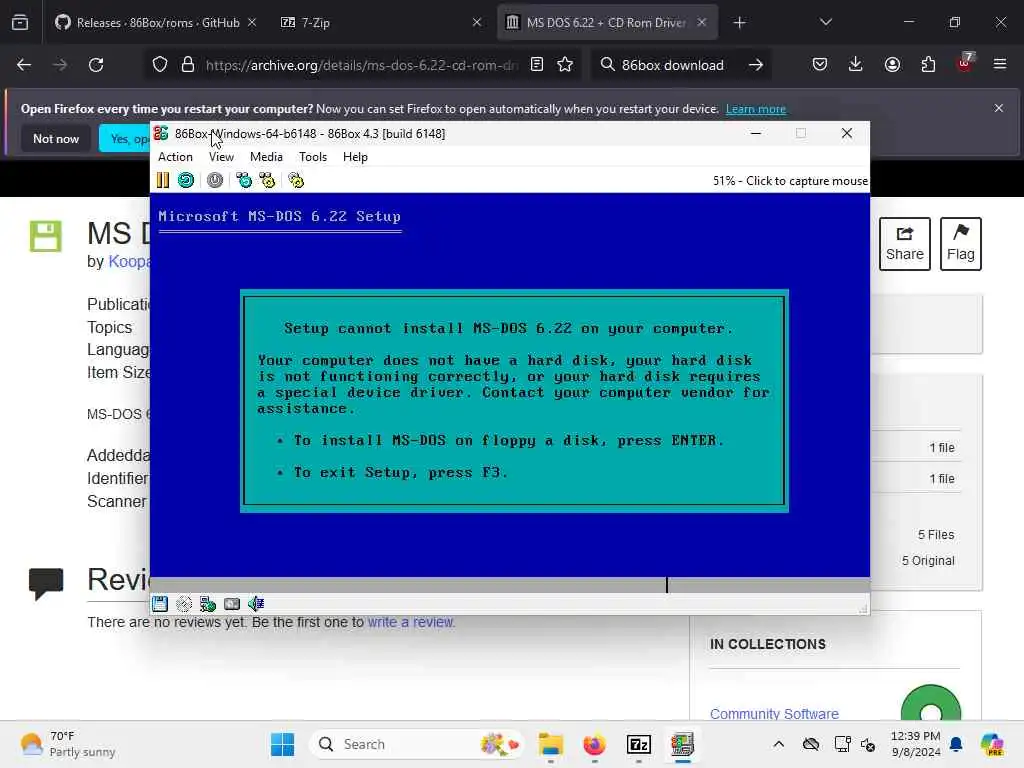1024x768 pixels.
Task: Open the Firefox hamburger application menu
Action: click(1000, 65)
